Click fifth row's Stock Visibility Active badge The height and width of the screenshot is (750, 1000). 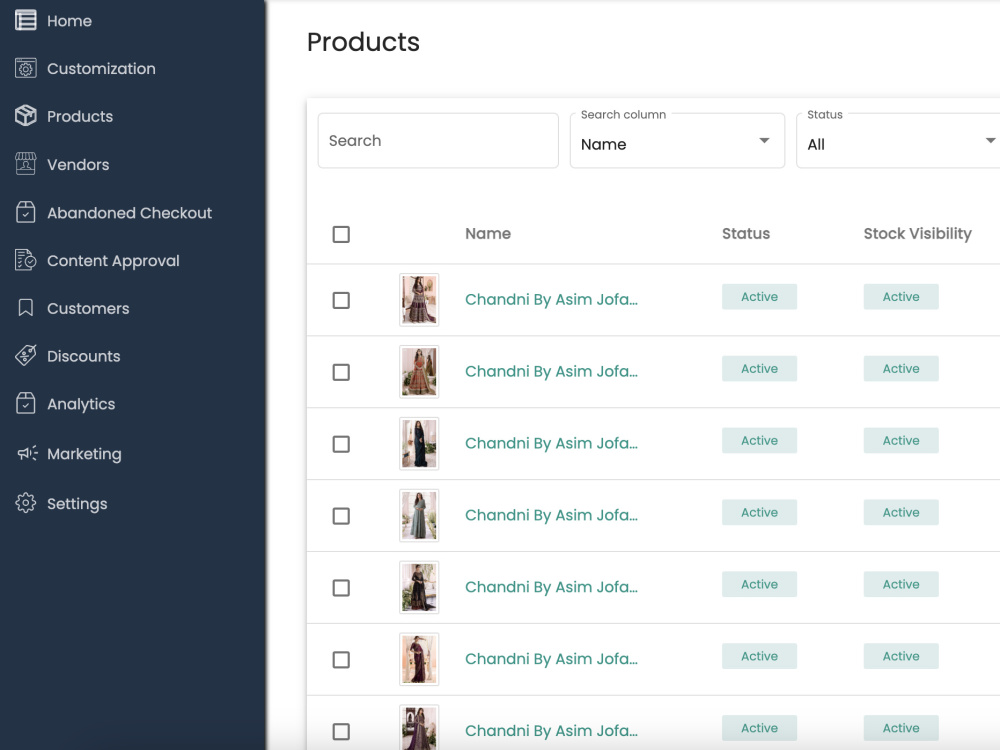(x=901, y=584)
